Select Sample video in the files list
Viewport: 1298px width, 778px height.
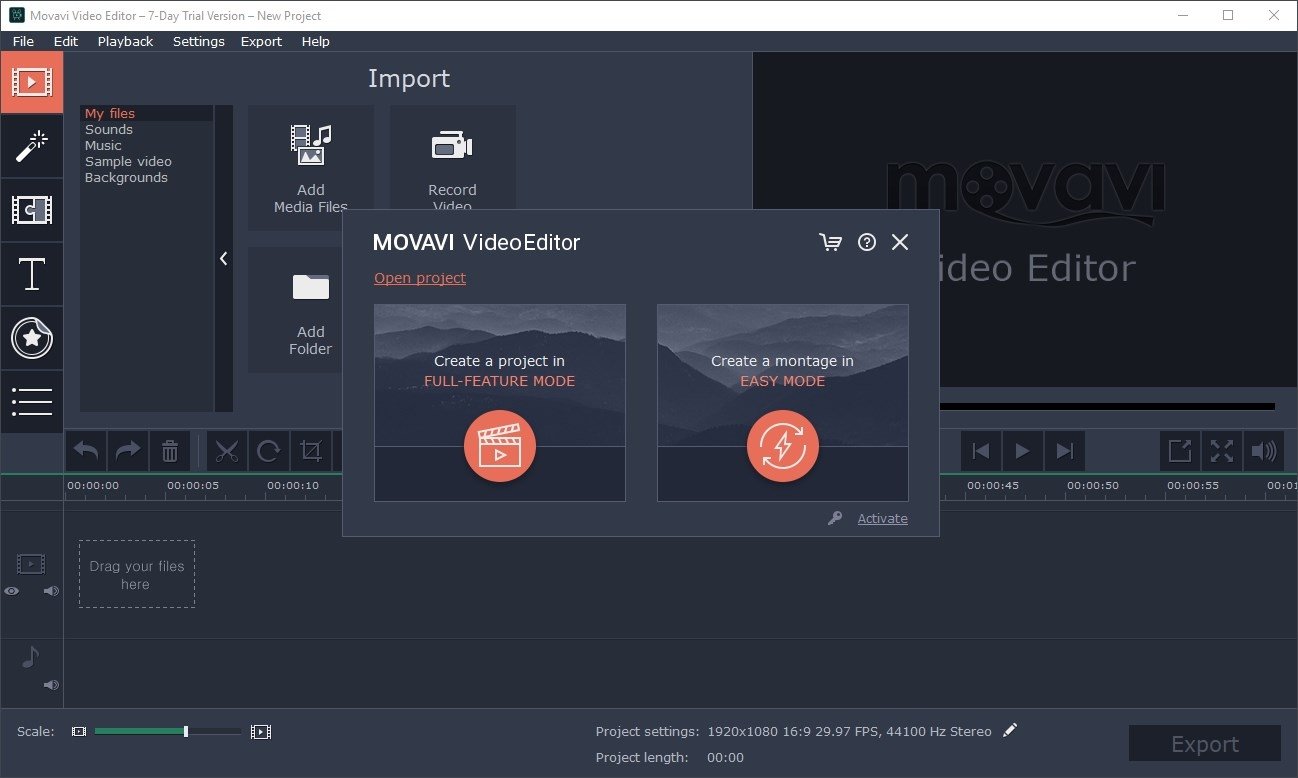(128, 161)
